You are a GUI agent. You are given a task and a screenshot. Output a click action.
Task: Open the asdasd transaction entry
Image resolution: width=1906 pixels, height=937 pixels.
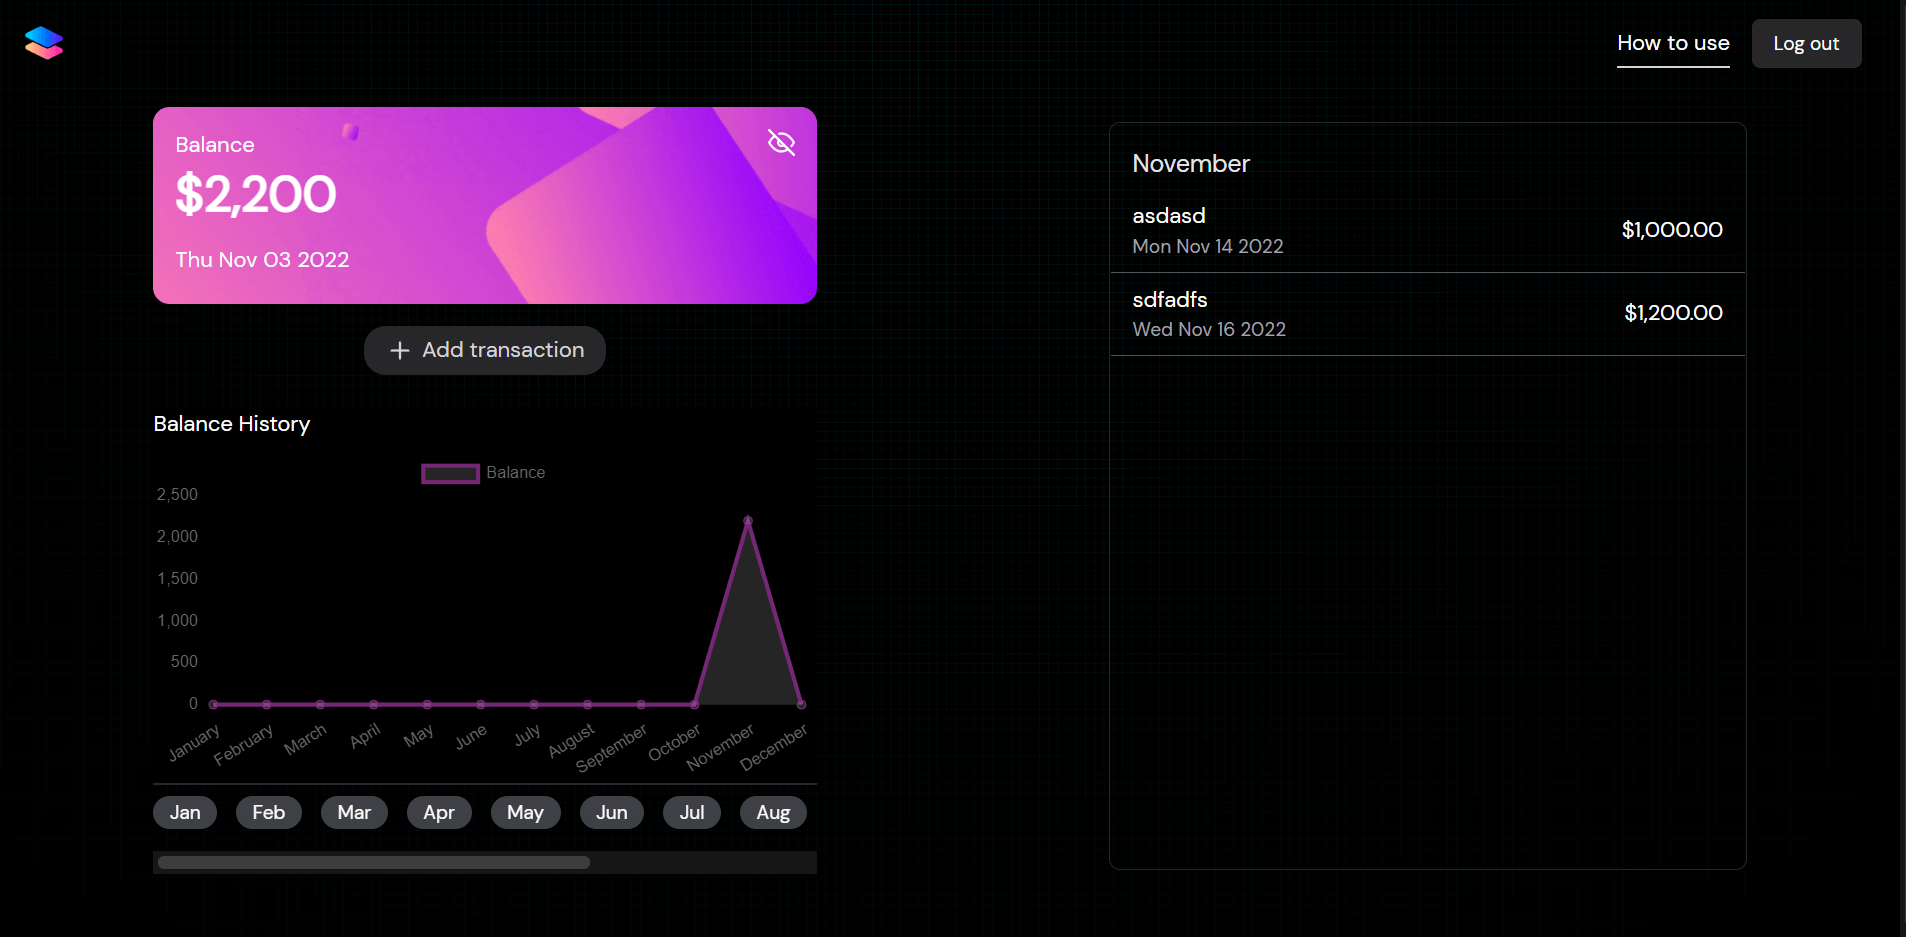pyautogui.click(x=1426, y=229)
